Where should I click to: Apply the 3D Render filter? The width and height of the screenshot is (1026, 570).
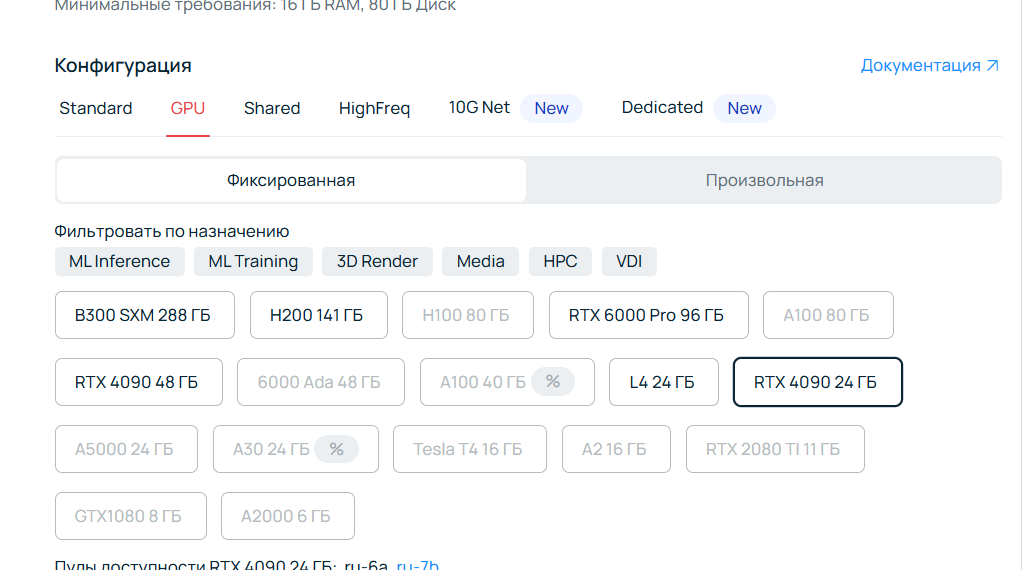tap(378, 261)
